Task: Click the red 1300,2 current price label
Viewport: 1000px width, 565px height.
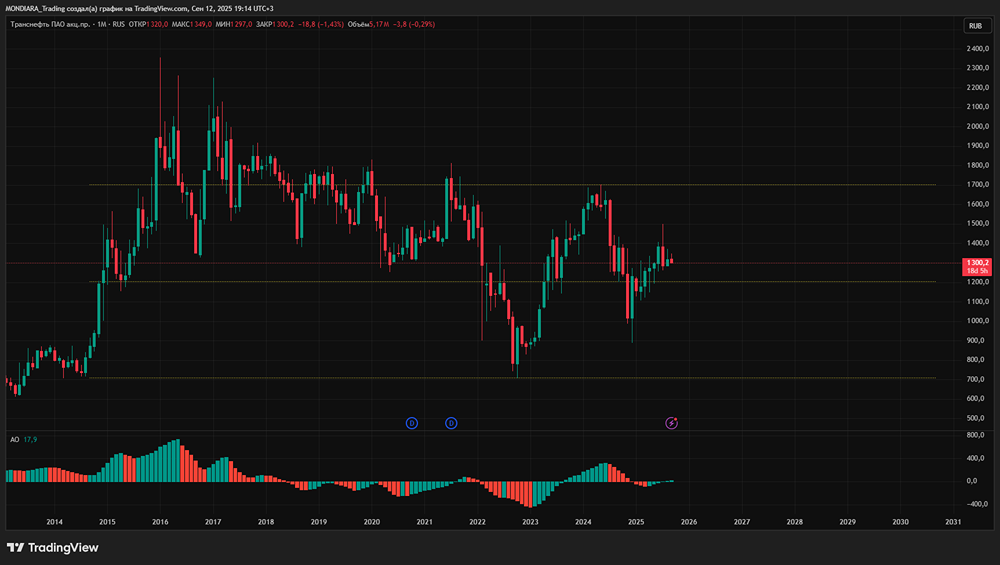Action: pos(976,266)
